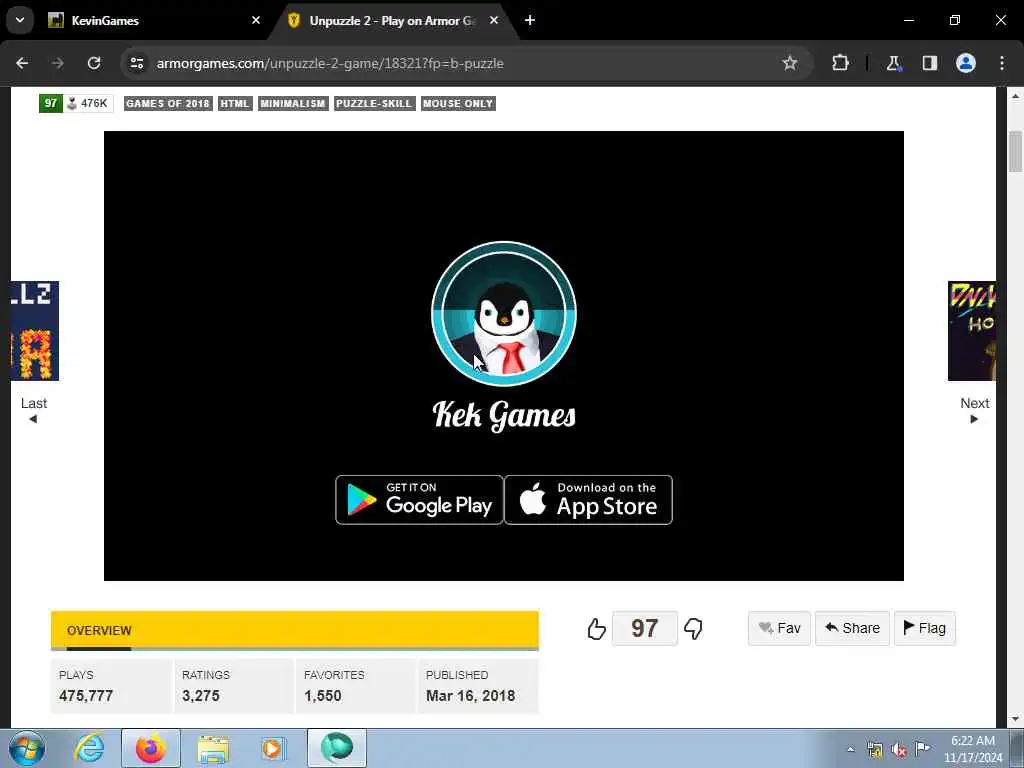Switch to the KevinGames tab
The image size is (1024, 768).
pyautogui.click(x=153, y=21)
